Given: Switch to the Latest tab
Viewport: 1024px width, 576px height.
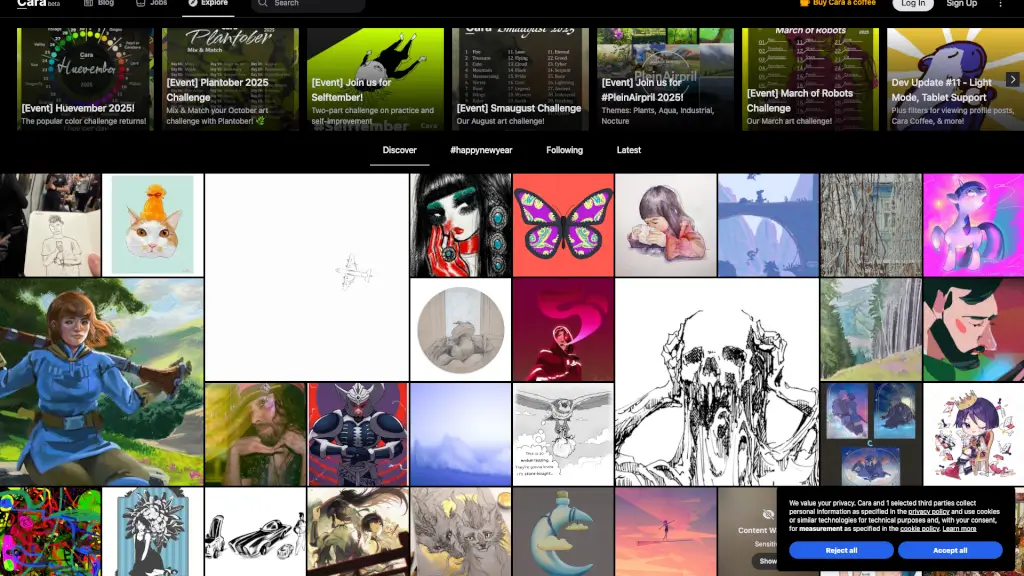Looking at the screenshot, I should coord(629,150).
